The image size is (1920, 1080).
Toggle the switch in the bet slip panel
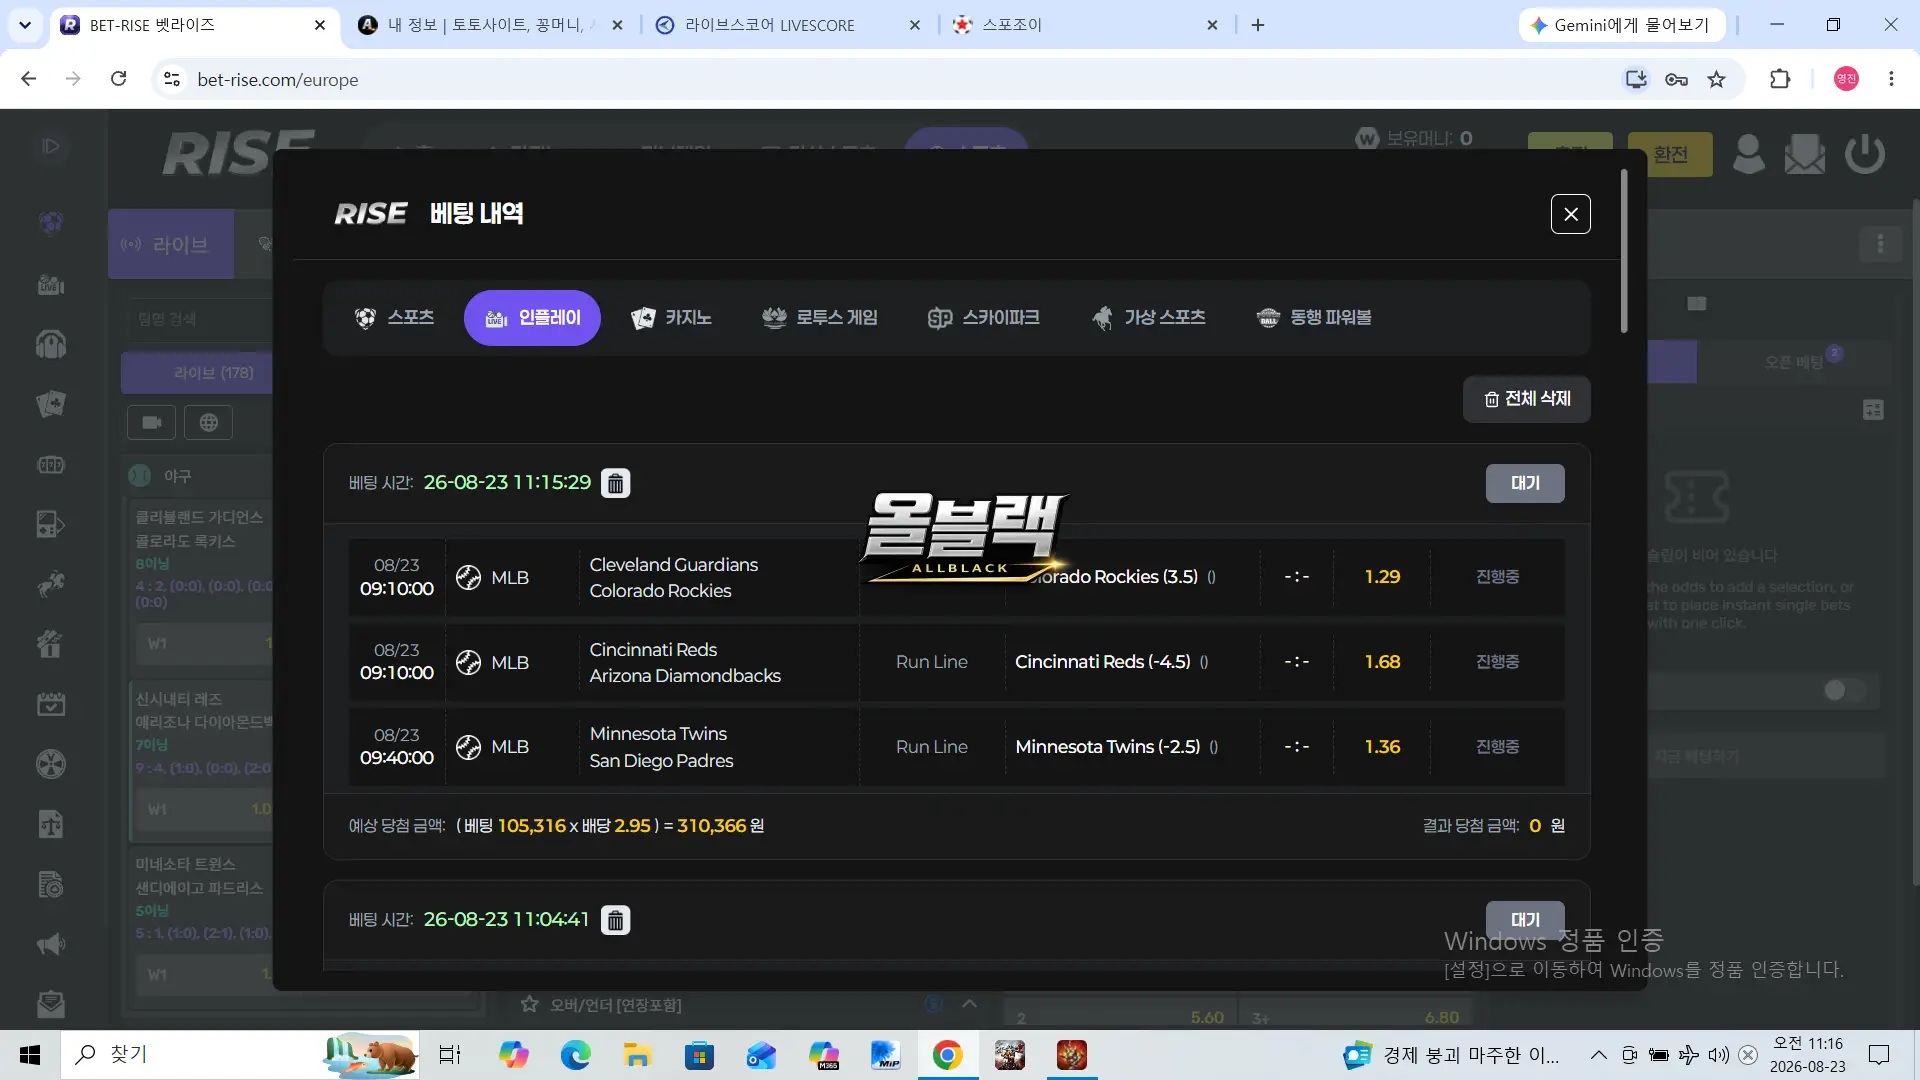[1844, 690]
